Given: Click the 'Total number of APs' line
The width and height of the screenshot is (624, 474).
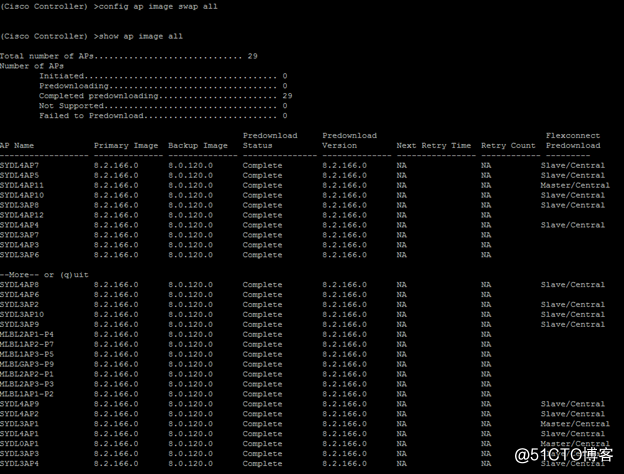Looking at the screenshot, I should pyautogui.click(x=128, y=56).
